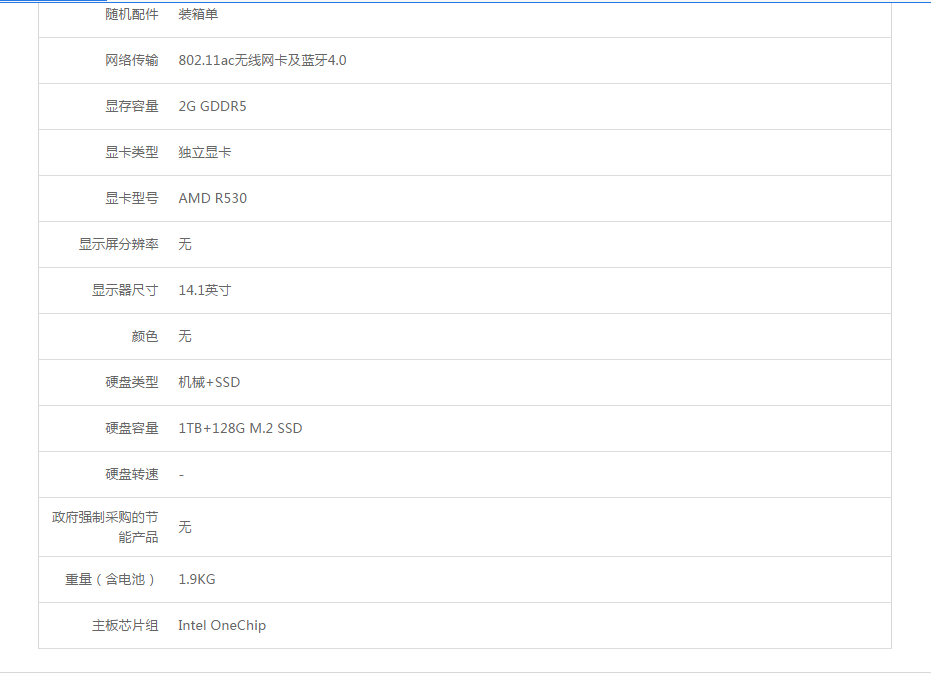Select the 重量（含电池） label
Screen dimensions: 931x674
pos(110,579)
